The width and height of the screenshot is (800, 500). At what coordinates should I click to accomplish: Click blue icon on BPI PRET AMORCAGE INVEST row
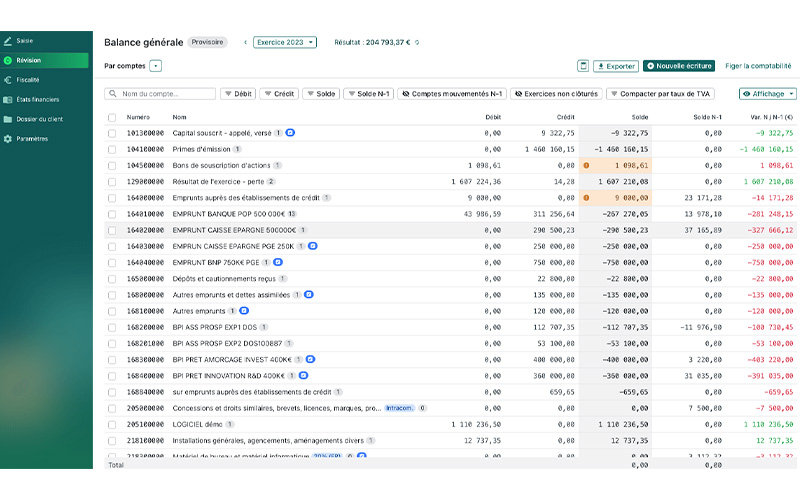coord(310,359)
